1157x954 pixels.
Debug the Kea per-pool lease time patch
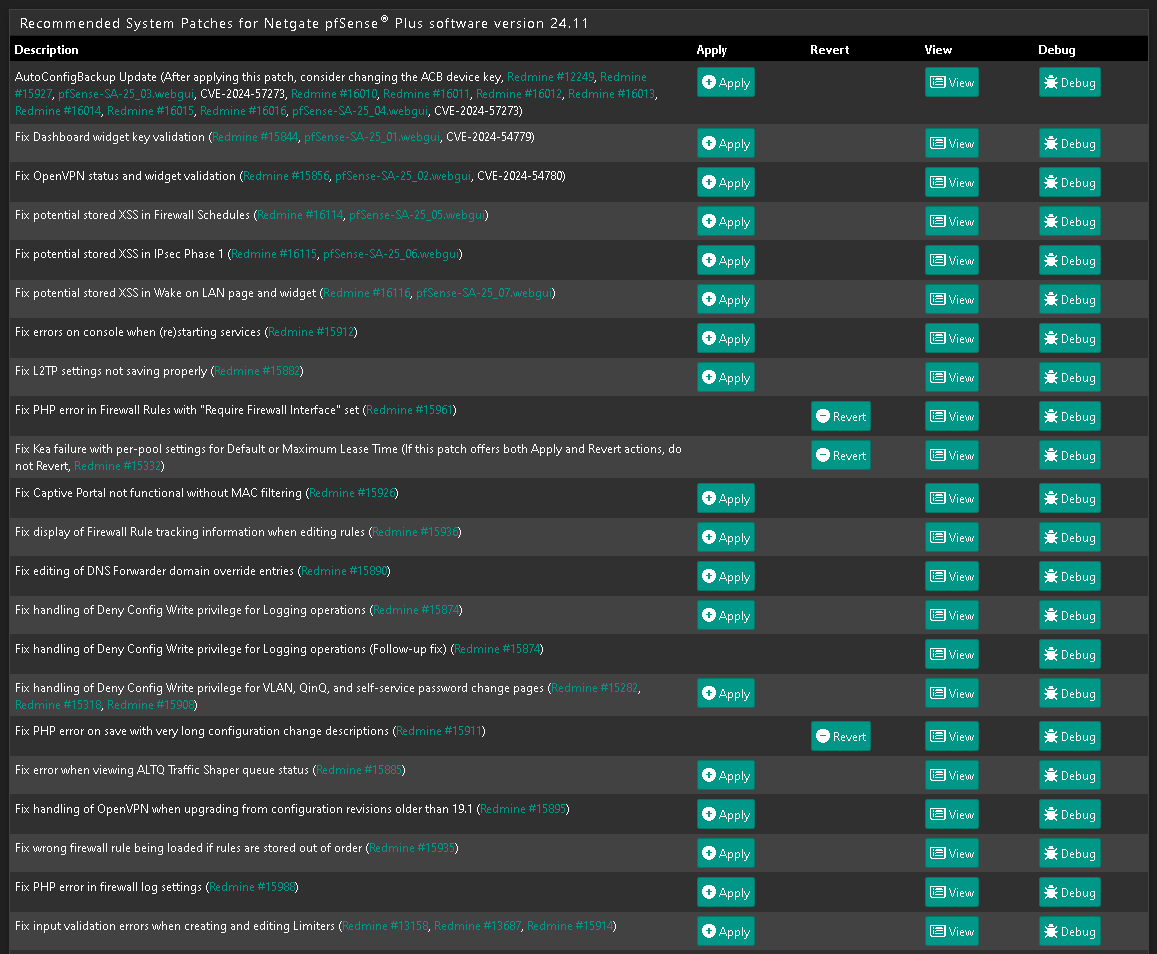coord(1069,456)
